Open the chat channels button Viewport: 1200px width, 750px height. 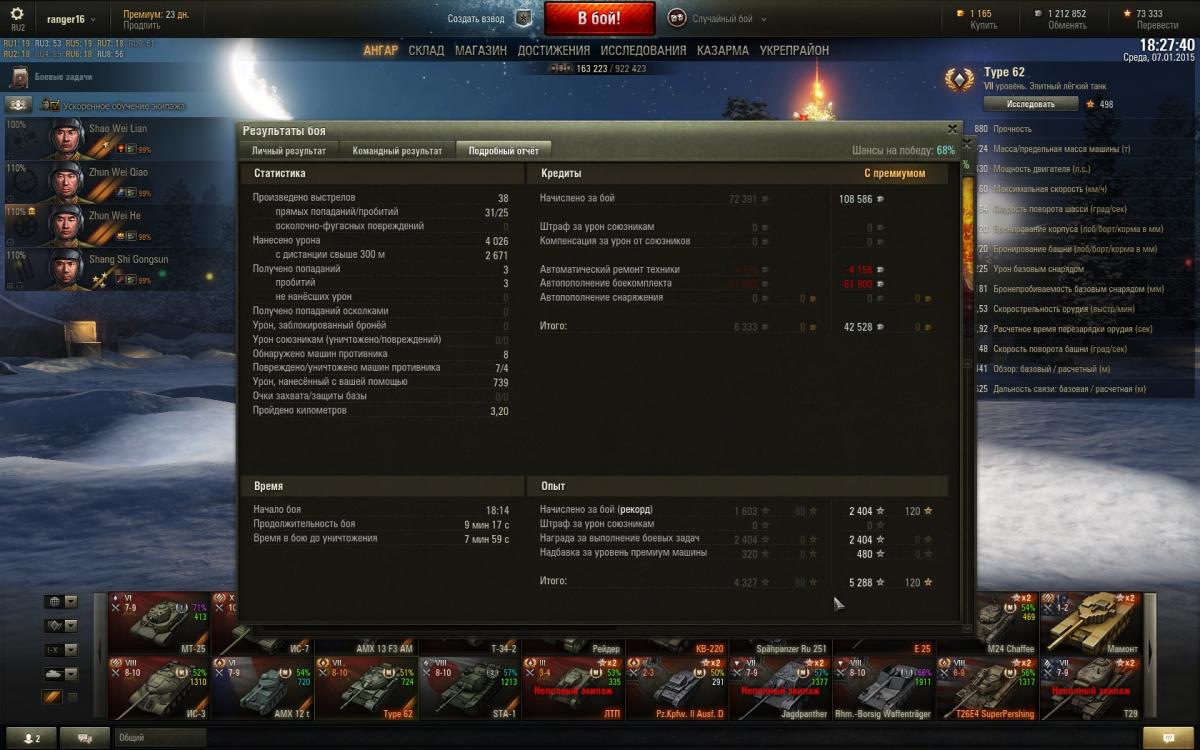84,738
